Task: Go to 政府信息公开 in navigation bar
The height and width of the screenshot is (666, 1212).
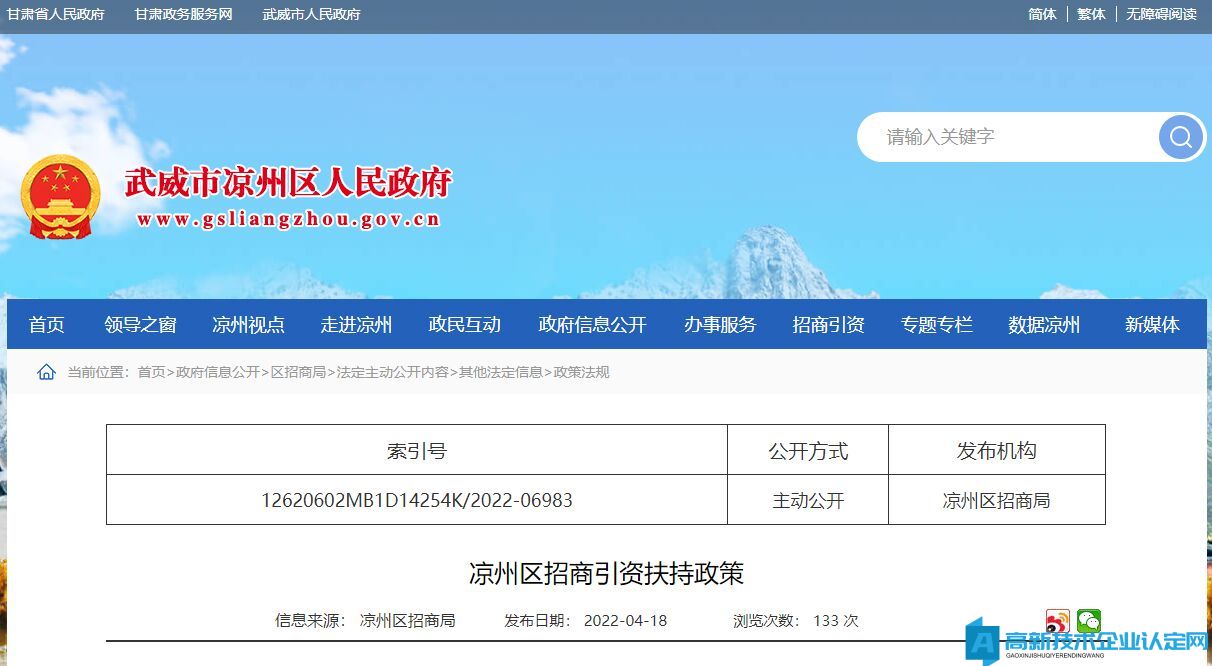Action: tap(592, 324)
